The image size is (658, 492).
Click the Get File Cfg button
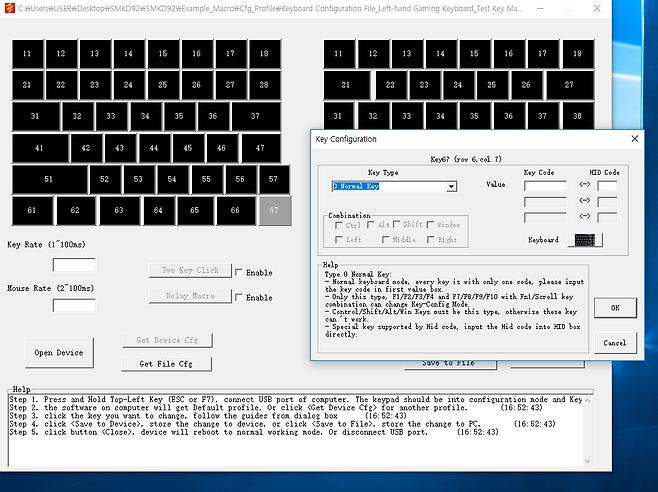click(166, 364)
